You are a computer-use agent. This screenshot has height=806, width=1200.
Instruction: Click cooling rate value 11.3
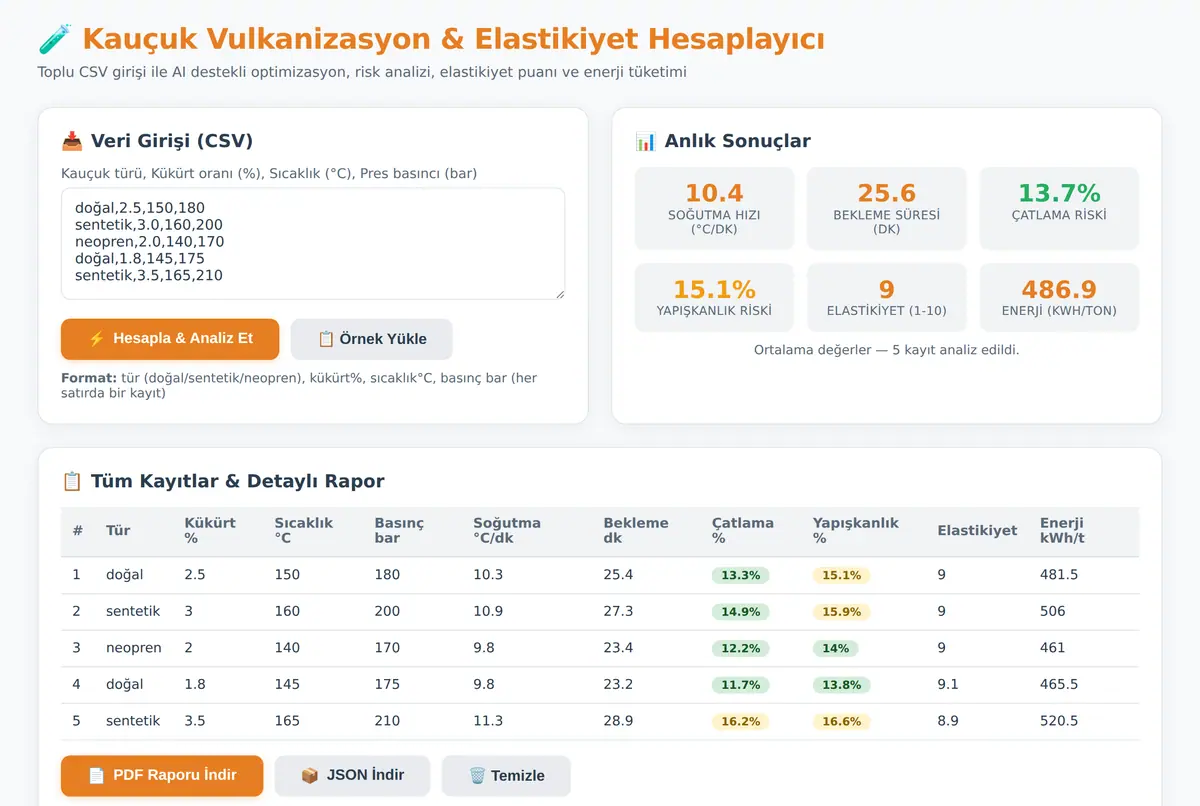[488, 721]
